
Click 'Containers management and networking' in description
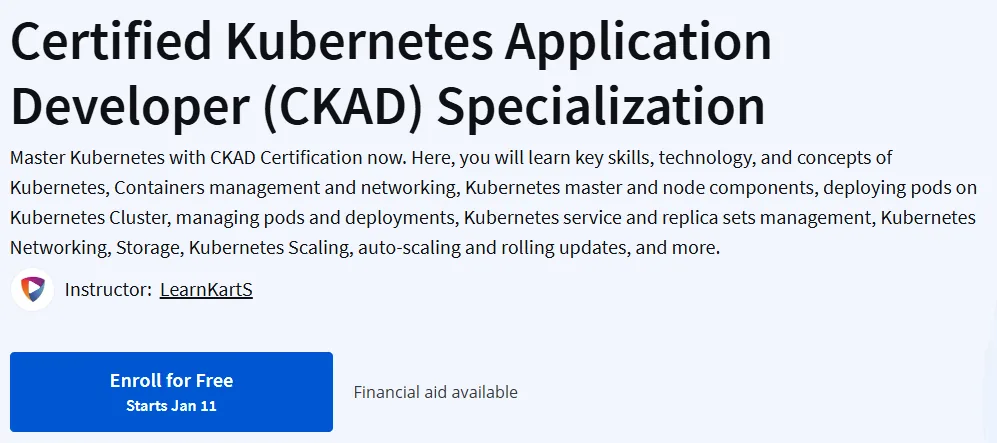pos(287,188)
